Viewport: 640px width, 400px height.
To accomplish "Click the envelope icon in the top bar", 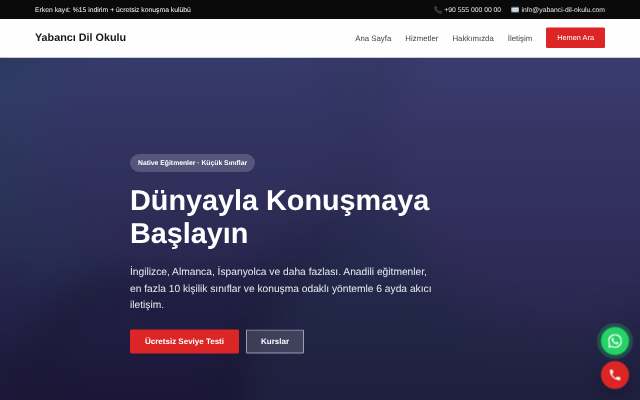I will (x=515, y=10).
